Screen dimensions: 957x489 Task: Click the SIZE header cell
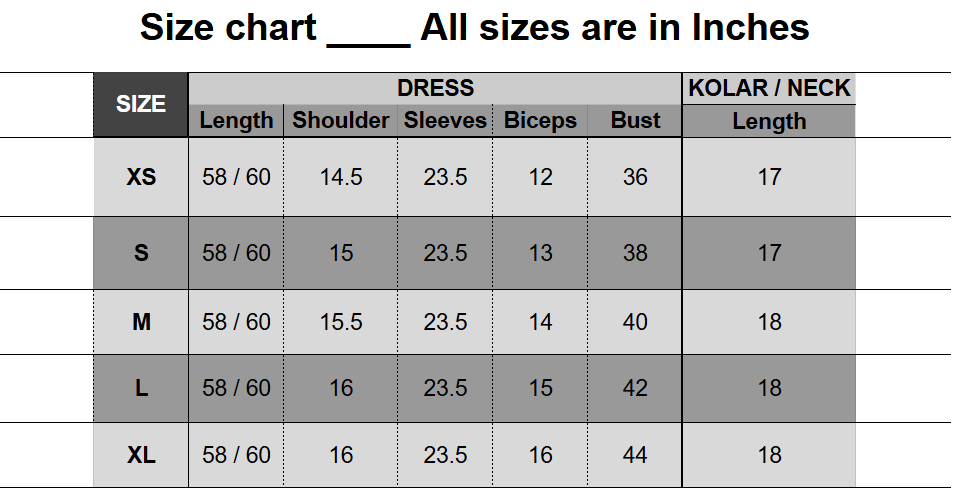pos(141,104)
